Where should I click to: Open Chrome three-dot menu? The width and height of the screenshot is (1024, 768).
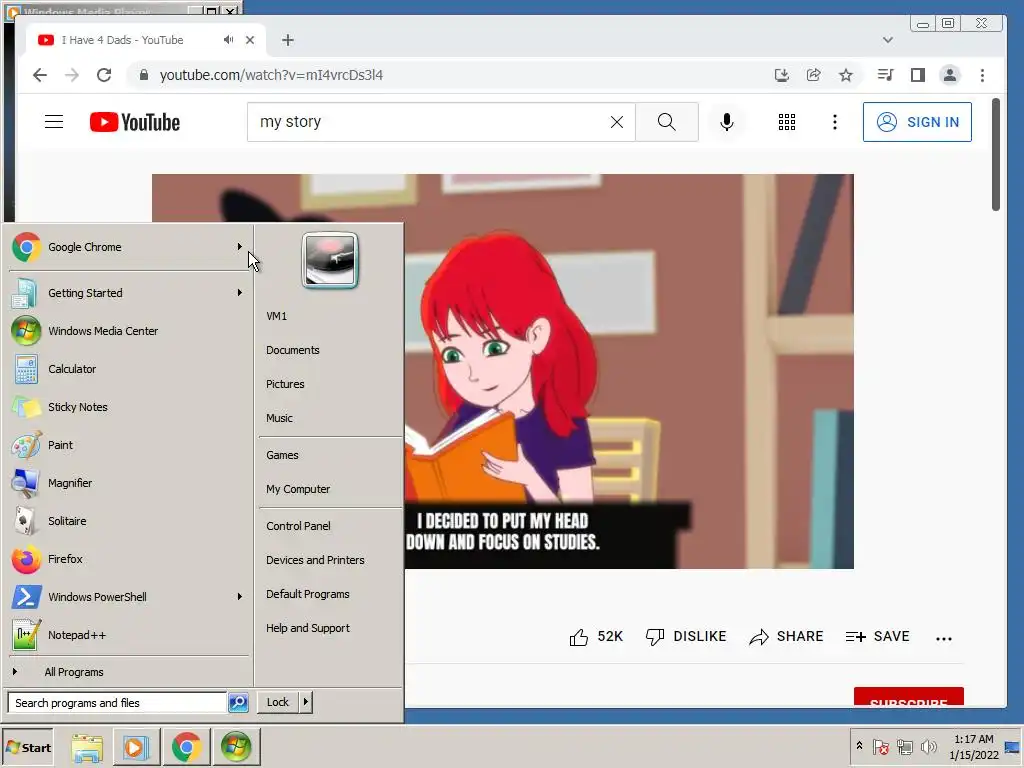point(982,75)
